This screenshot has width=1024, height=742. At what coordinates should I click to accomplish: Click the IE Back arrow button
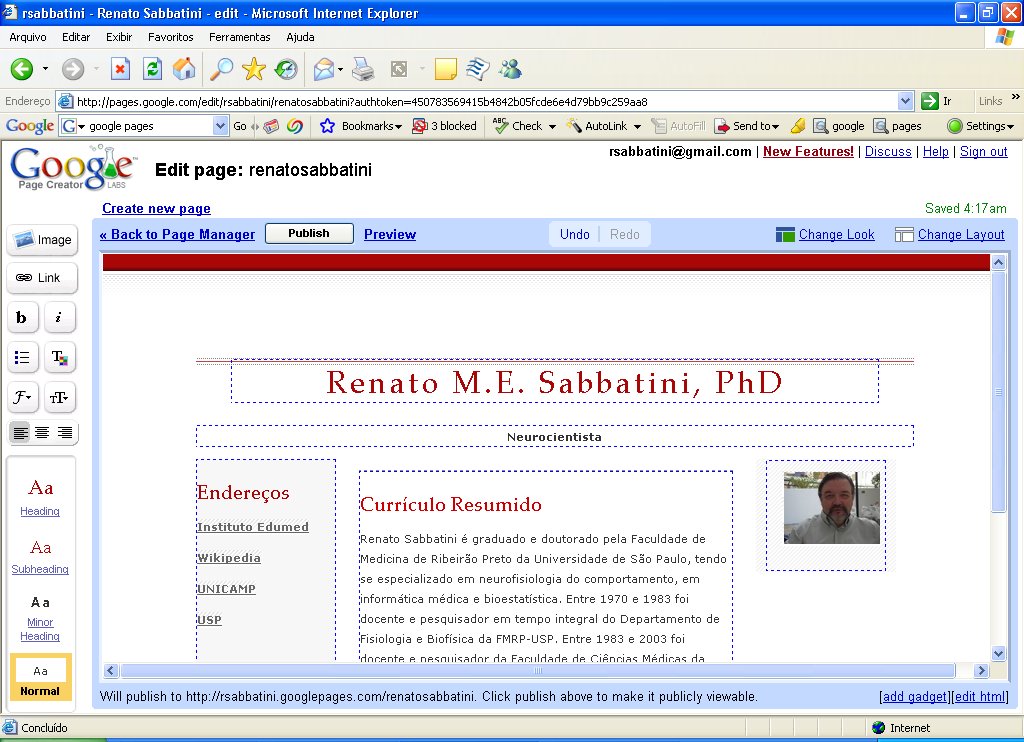(22, 69)
